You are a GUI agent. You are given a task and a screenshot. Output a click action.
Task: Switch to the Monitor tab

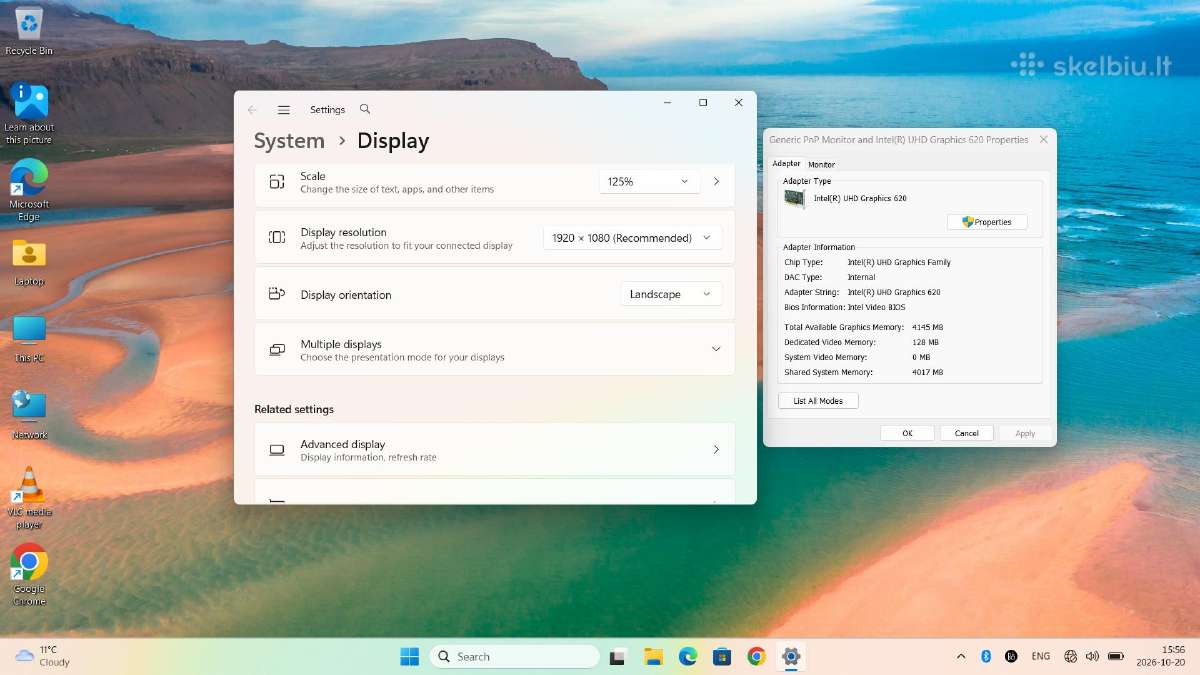point(822,164)
